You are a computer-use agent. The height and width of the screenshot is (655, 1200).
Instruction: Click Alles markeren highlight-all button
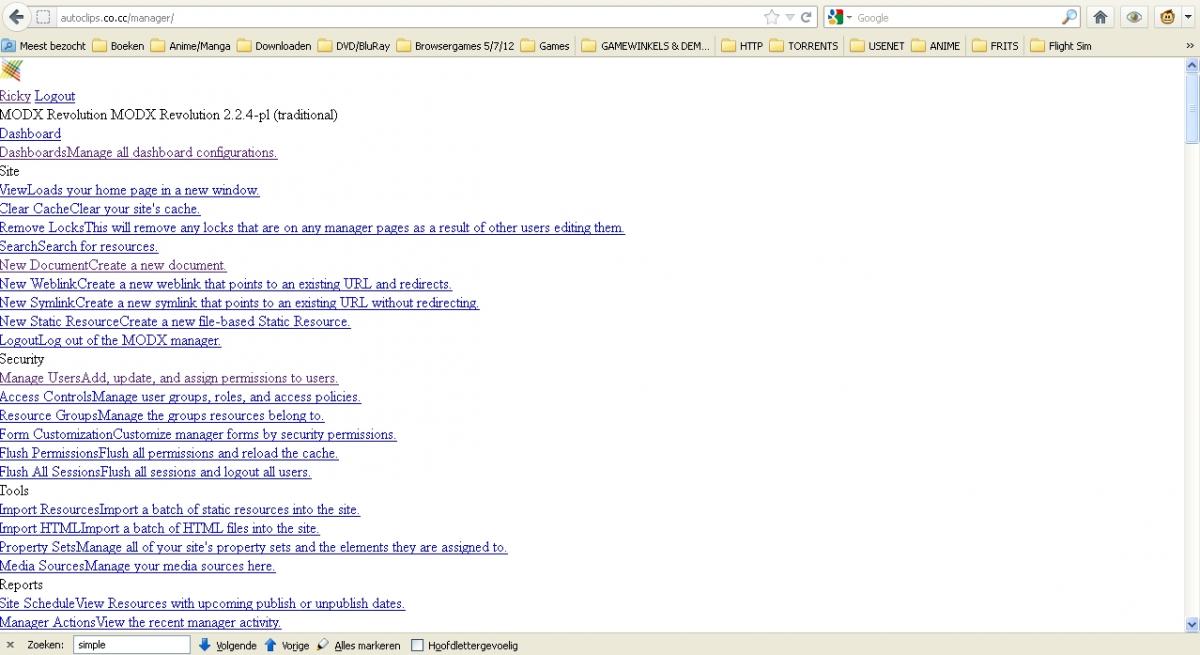pyautogui.click(x=358, y=646)
